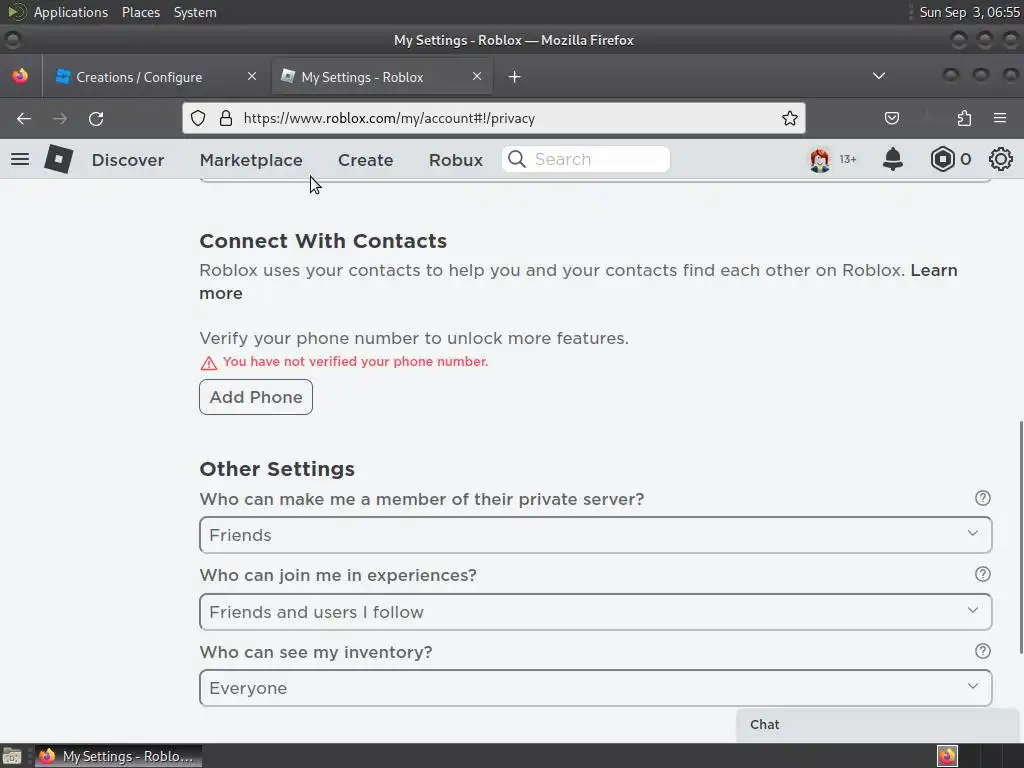
Task: View site security padlock info
Action: point(226,118)
